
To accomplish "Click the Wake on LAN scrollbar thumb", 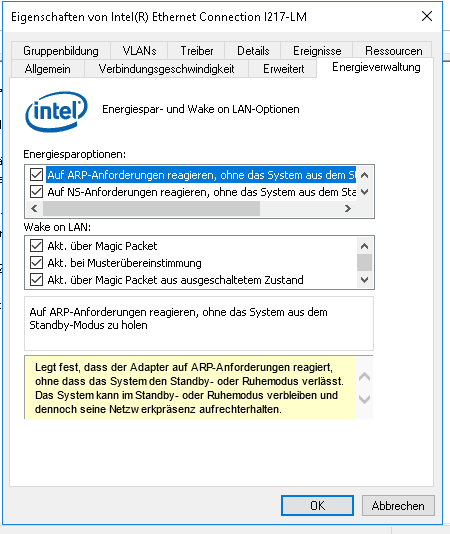I will (364, 263).
